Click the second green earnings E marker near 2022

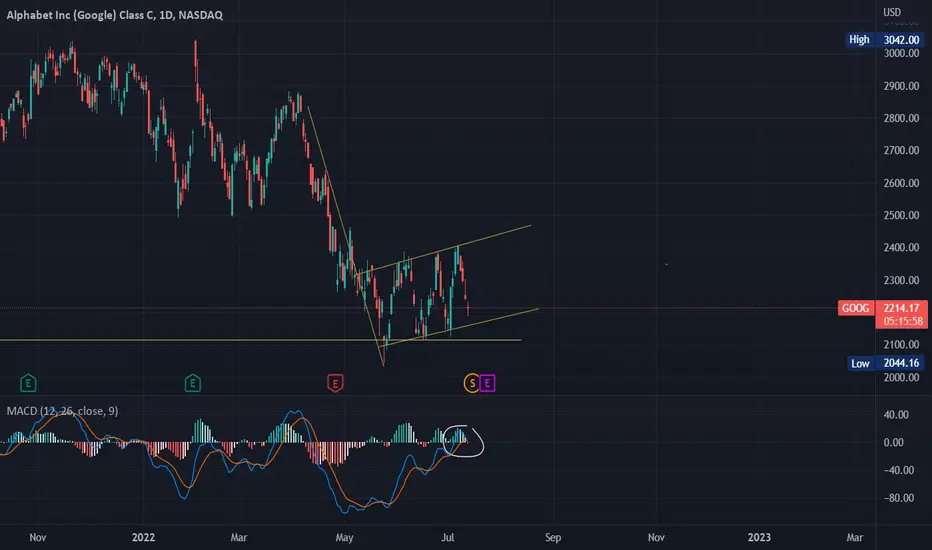[192, 383]
